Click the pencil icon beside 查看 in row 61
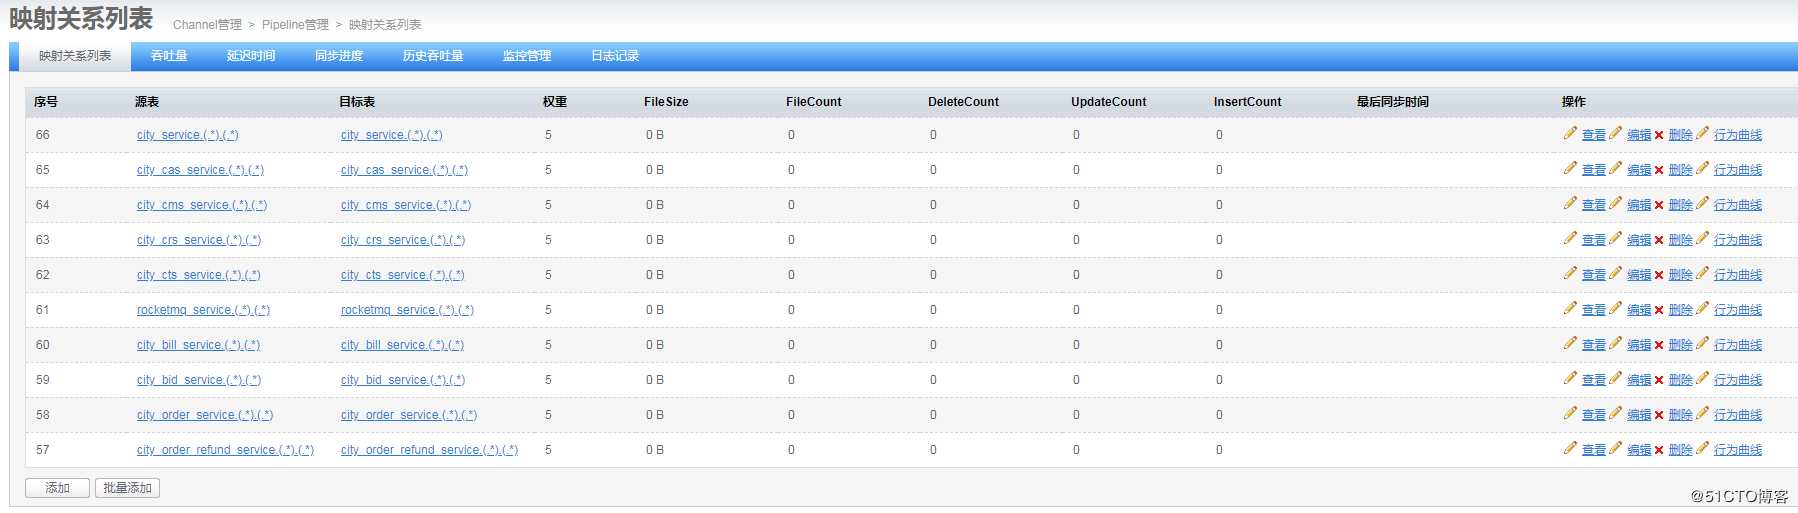Screen dimensions: 1798x513 point(1570,308)
